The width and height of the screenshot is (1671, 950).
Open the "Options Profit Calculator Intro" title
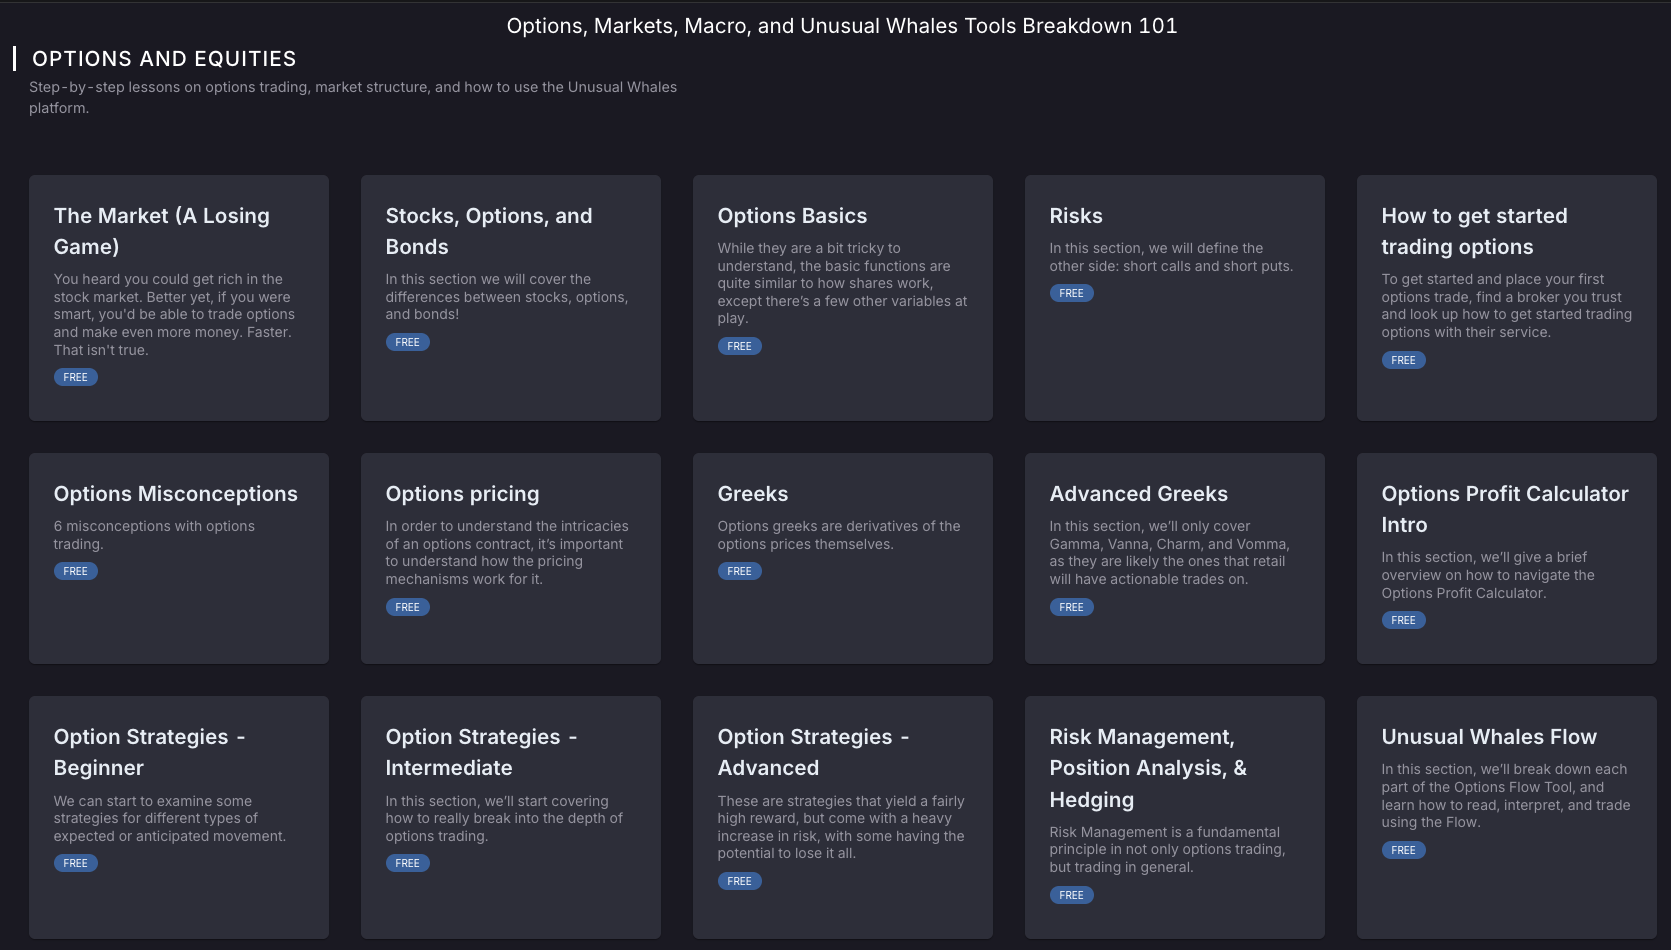1505,509
